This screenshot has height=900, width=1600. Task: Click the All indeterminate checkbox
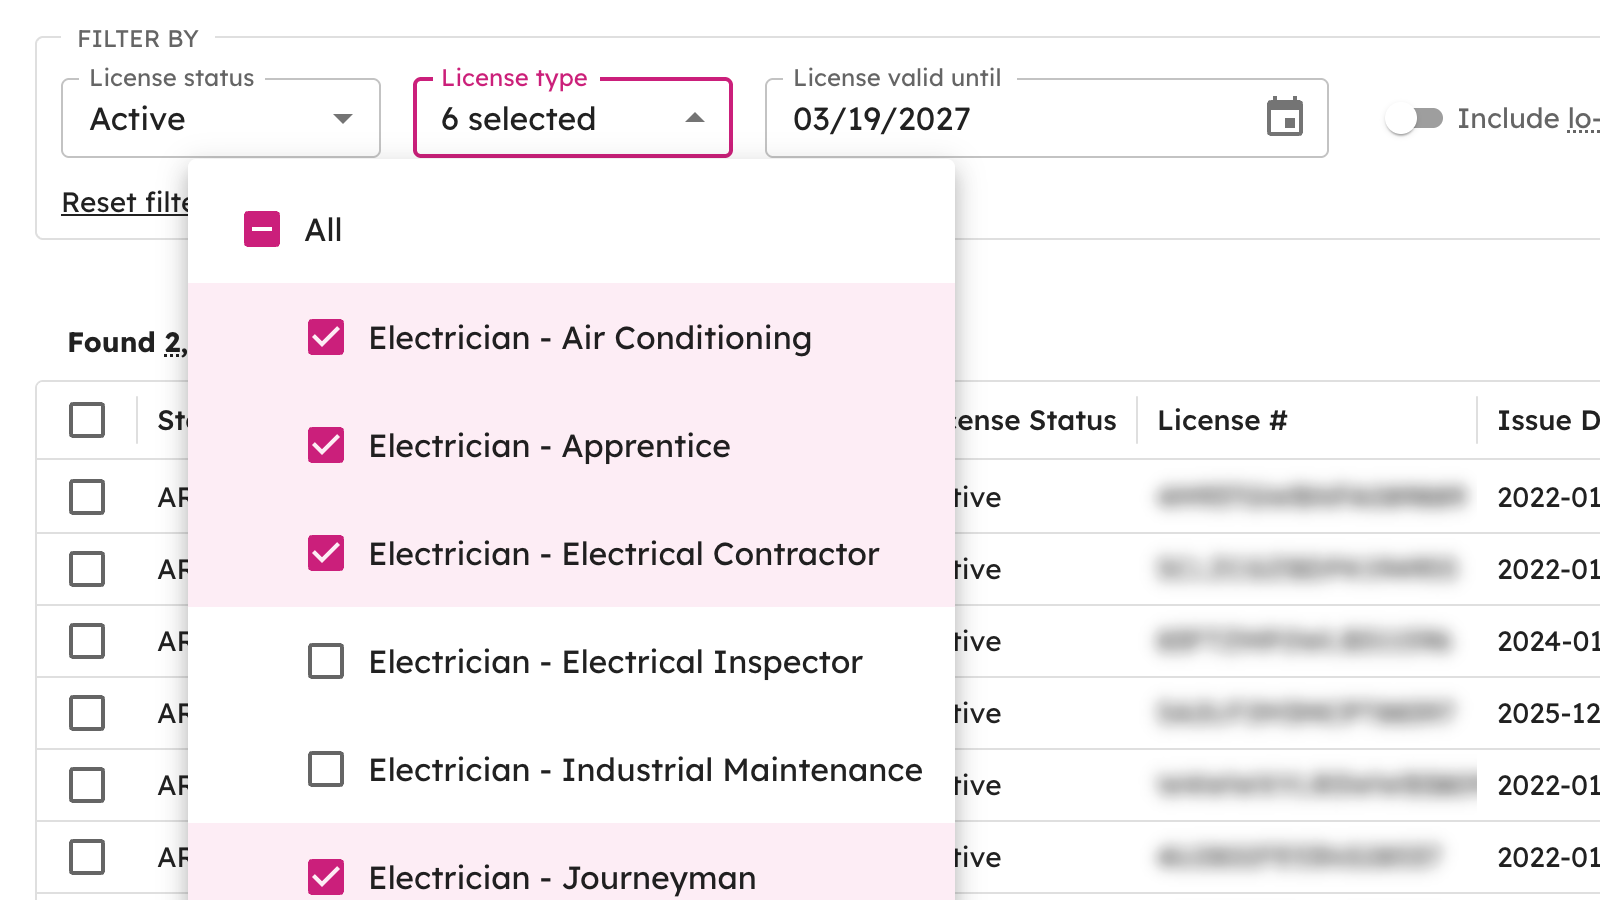click(x=260, y=229)
